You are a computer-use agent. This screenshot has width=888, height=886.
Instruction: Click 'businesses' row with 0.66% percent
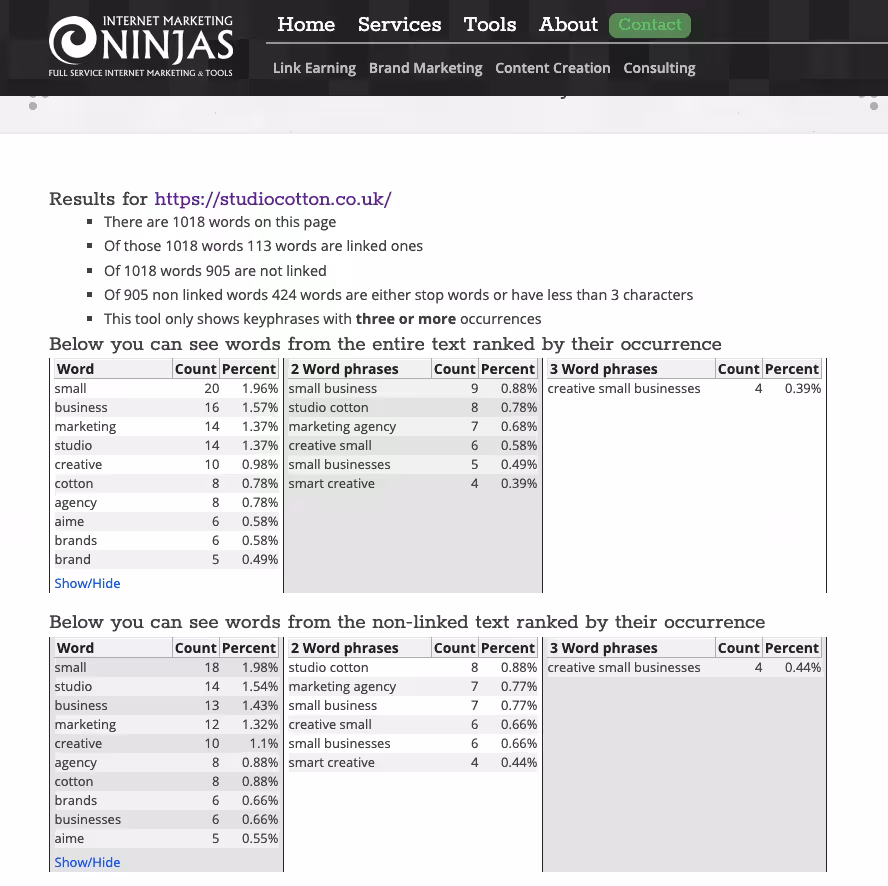point(166,819)
